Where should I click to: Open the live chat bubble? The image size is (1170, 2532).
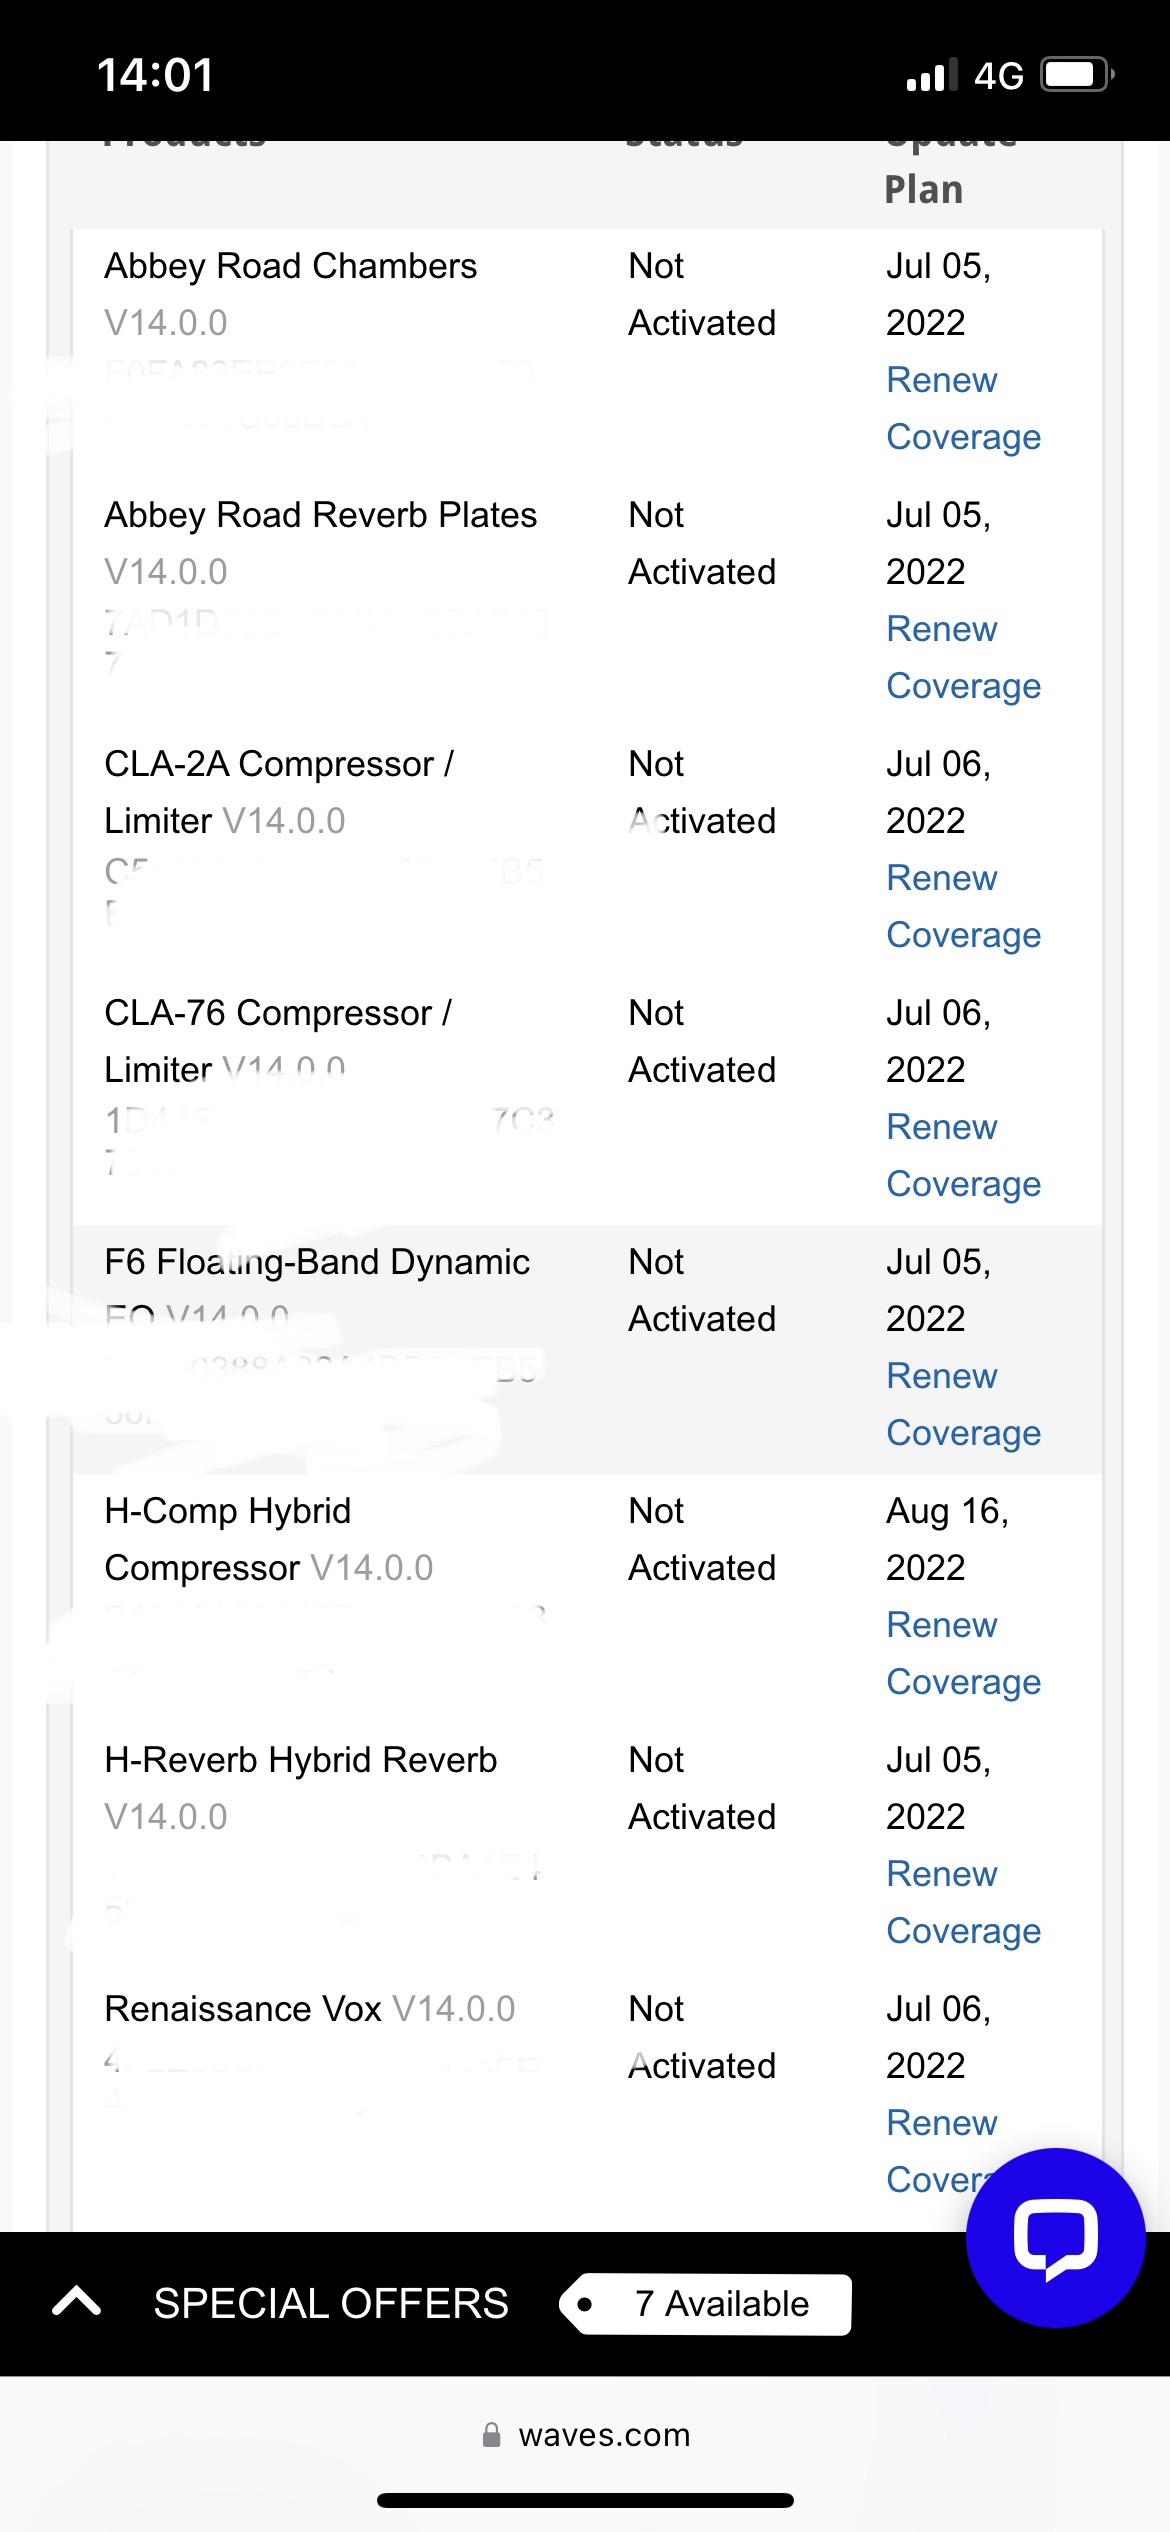[x=1055, y=2238]
